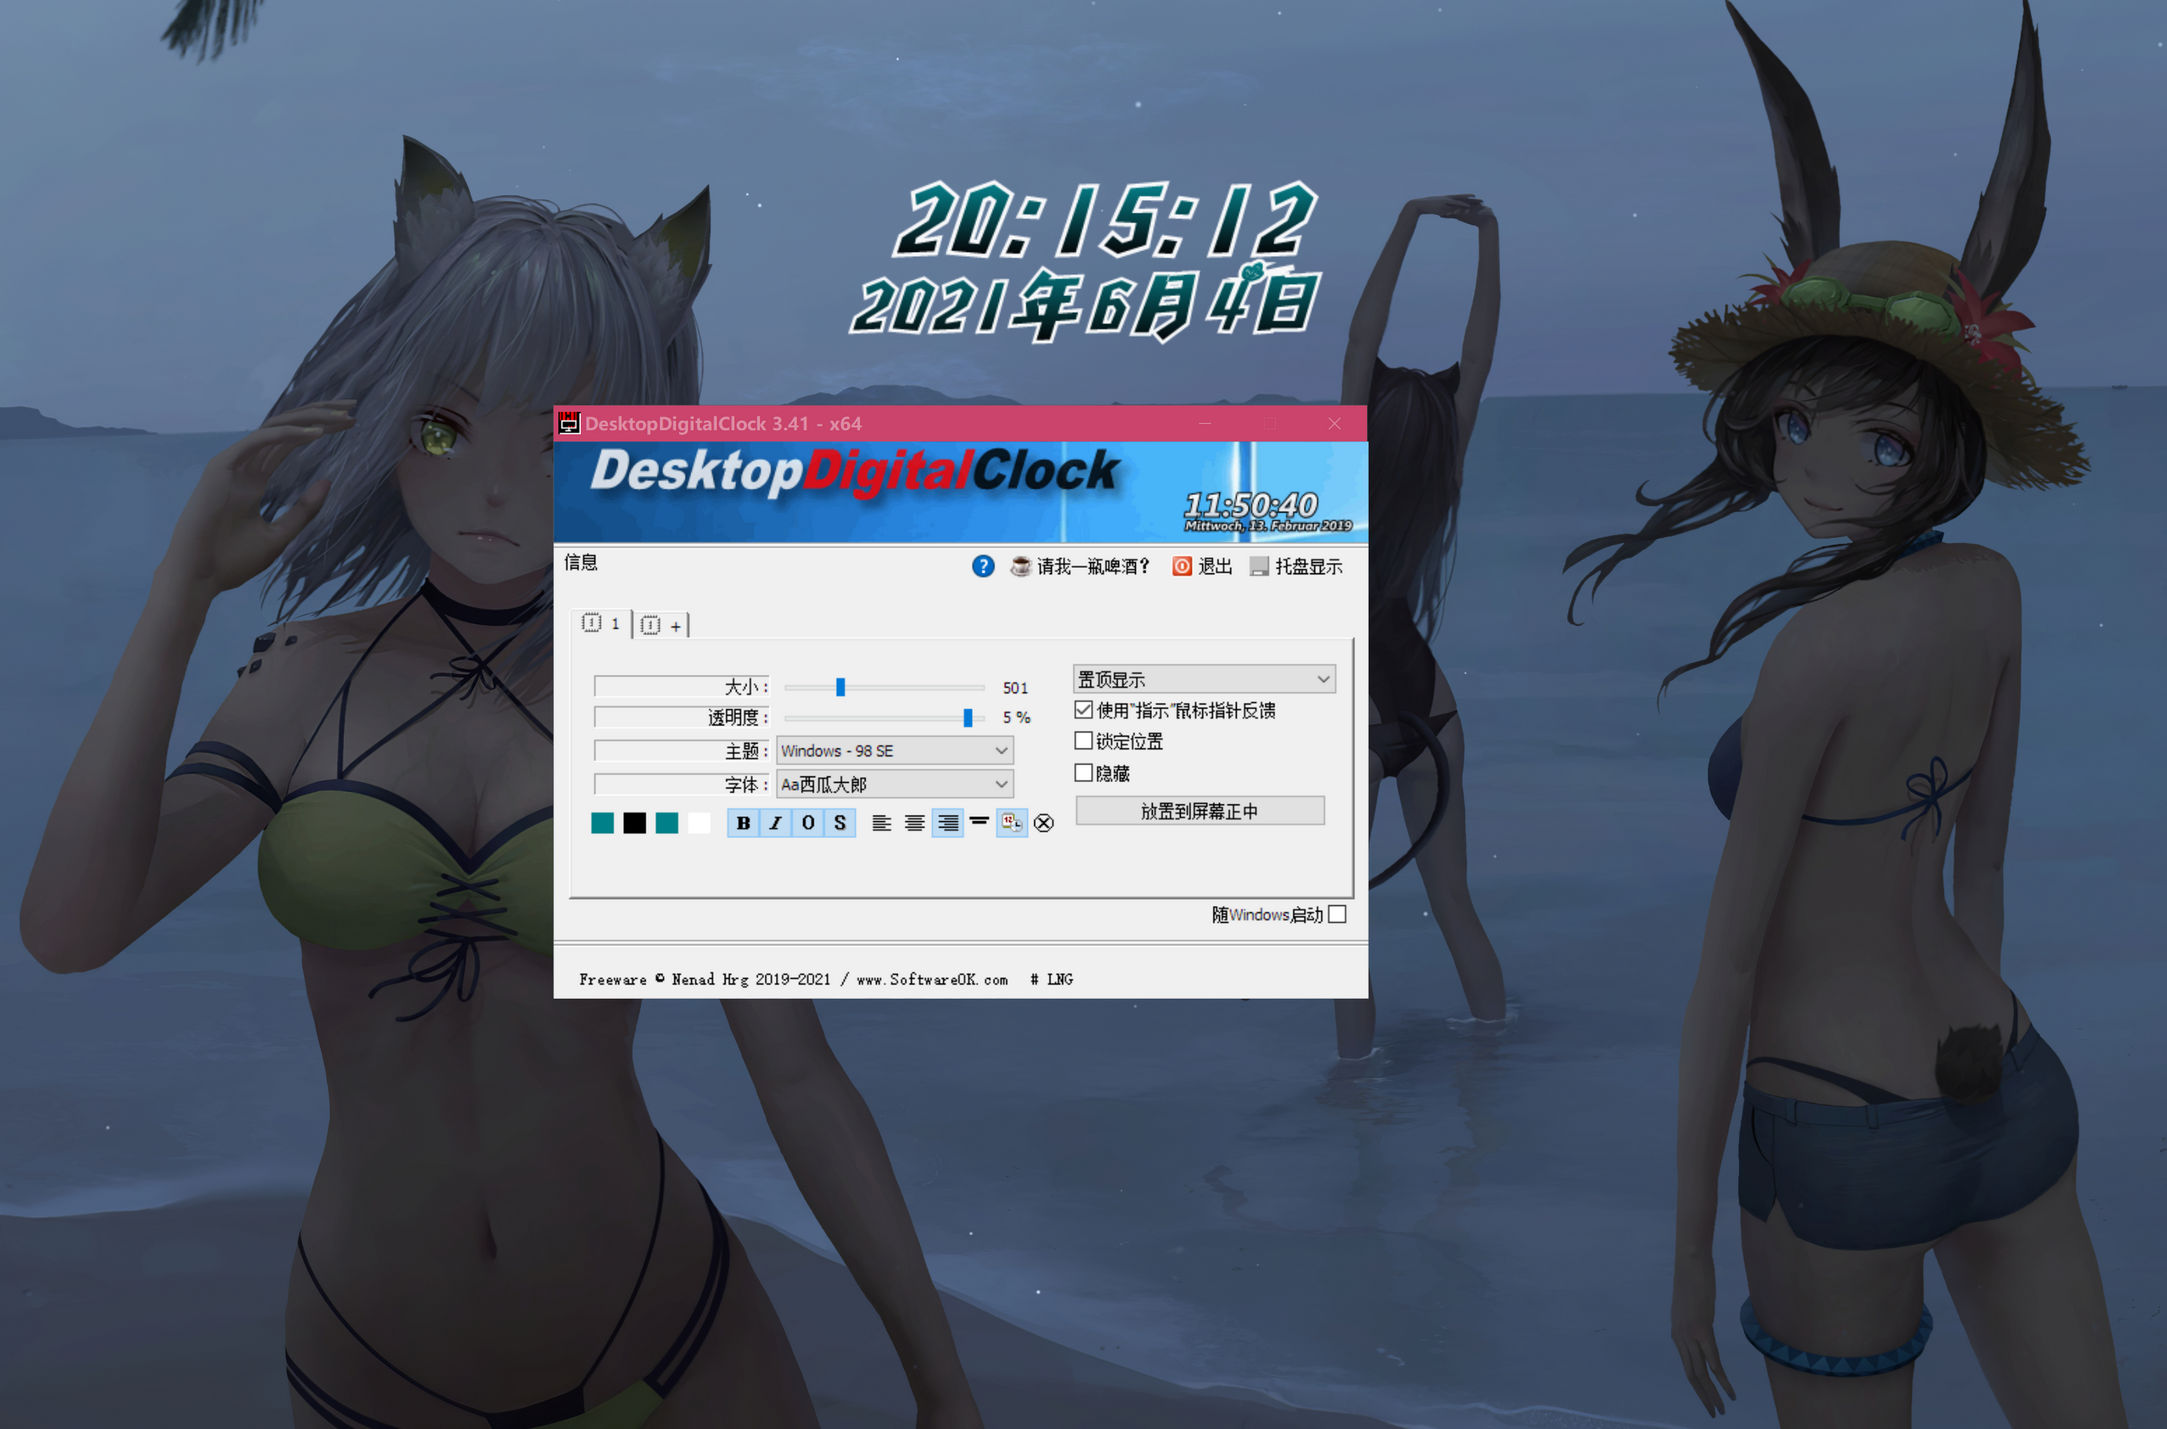Expand the 字体 font dropdown

[894, 785]
